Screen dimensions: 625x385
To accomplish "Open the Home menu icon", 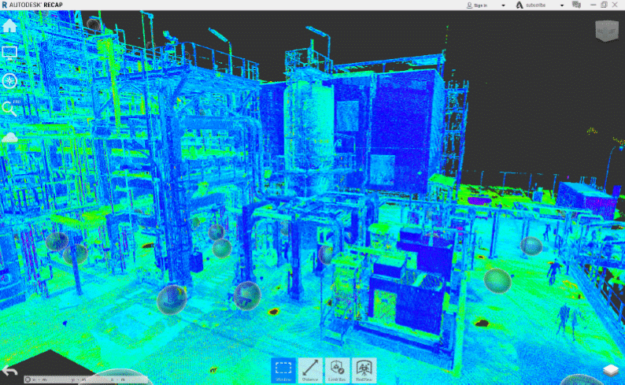I will (x=9, y=26).
